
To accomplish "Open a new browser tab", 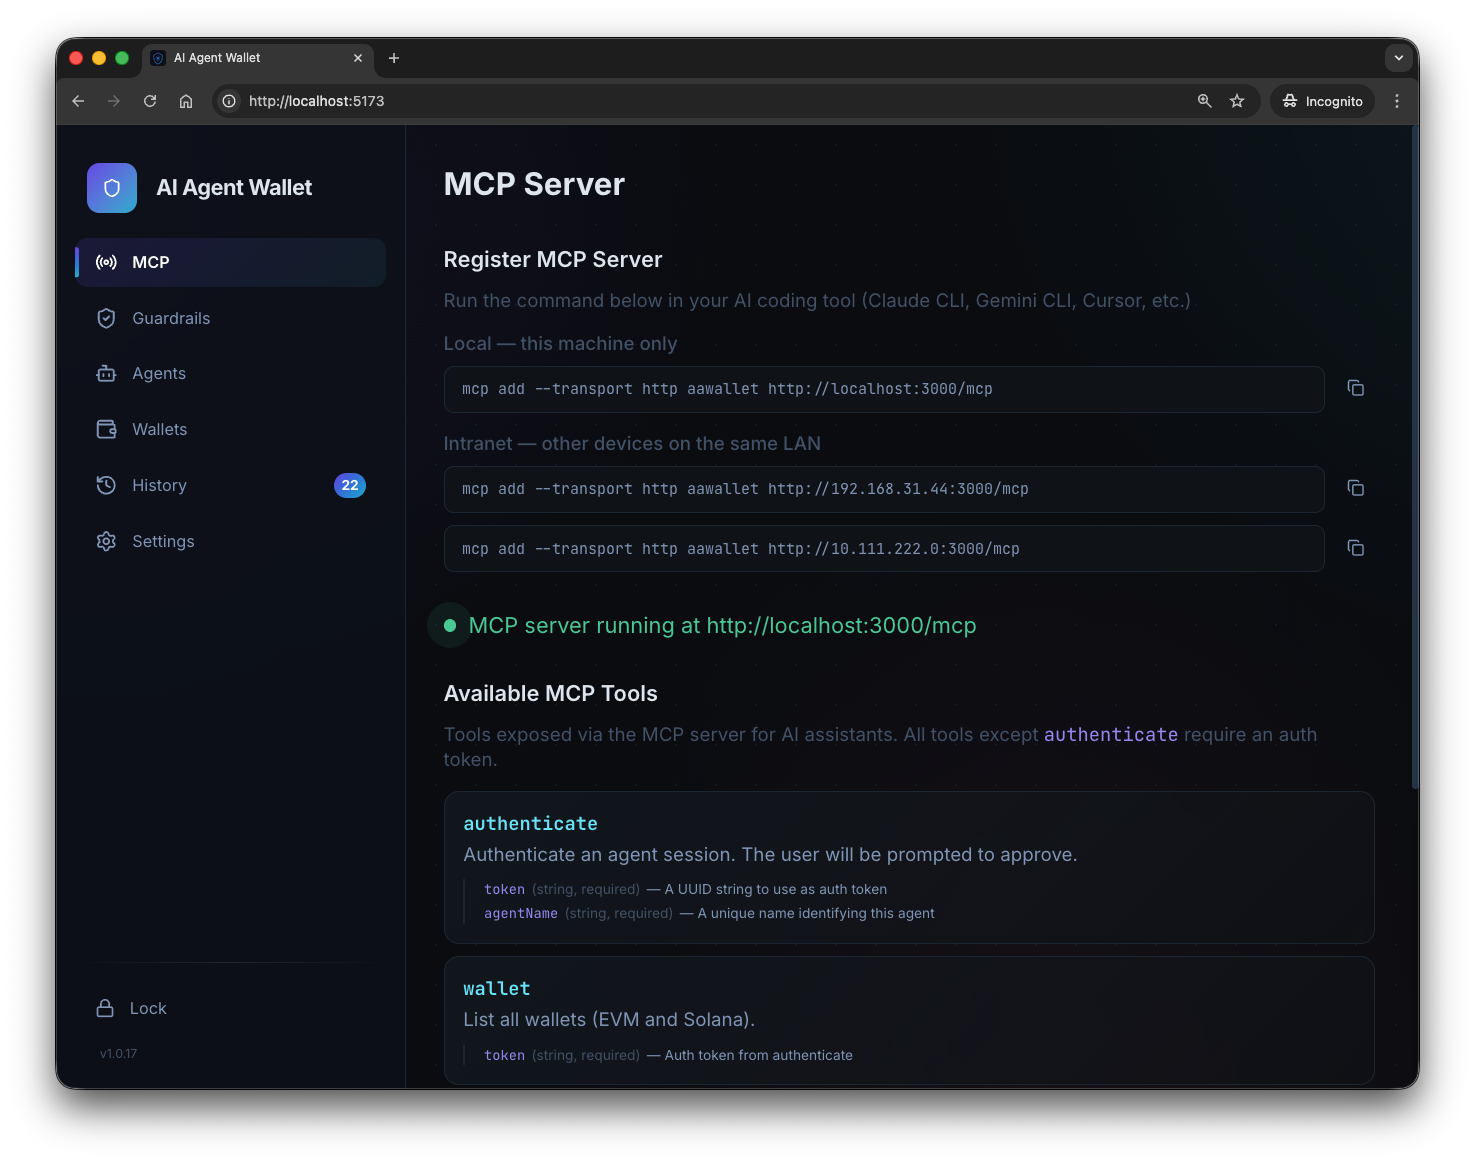I will point(393,58).
